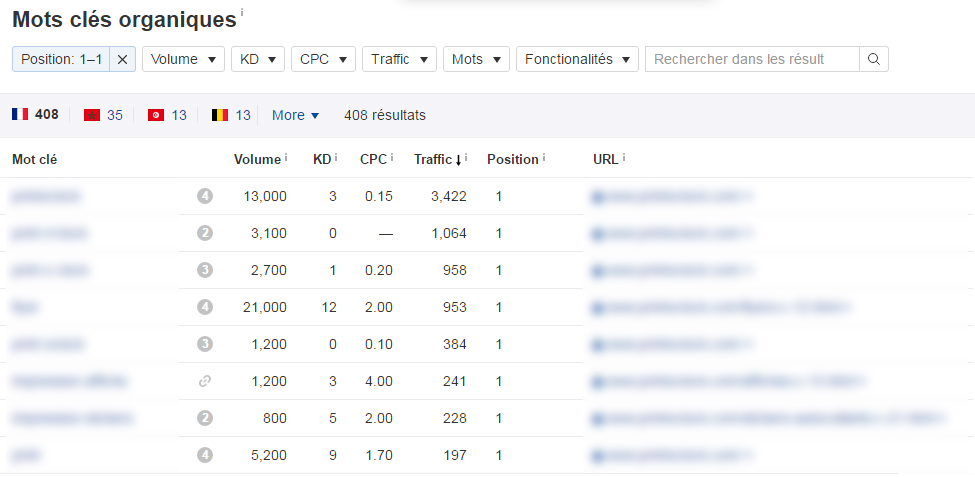Open URL link in traffic 228 row
The image size is (975, 477).
pos(770,419)
